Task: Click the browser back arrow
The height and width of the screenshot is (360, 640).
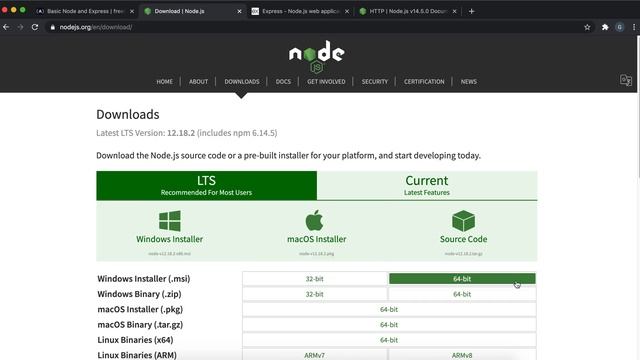Action: (6, 27)
